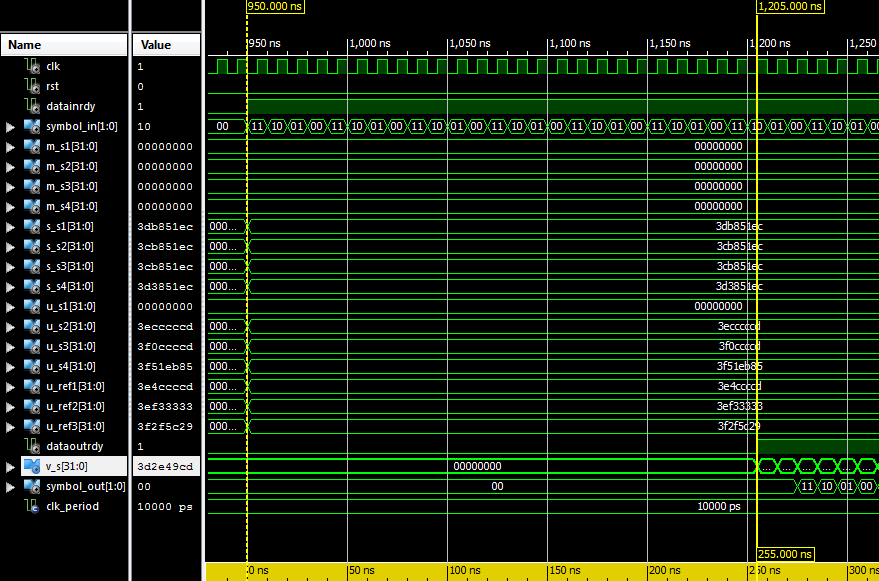This screenshot has height=581, width=879.
Task: Click the bus icon beside s_s3[31:0]
Action: [33, 267]
